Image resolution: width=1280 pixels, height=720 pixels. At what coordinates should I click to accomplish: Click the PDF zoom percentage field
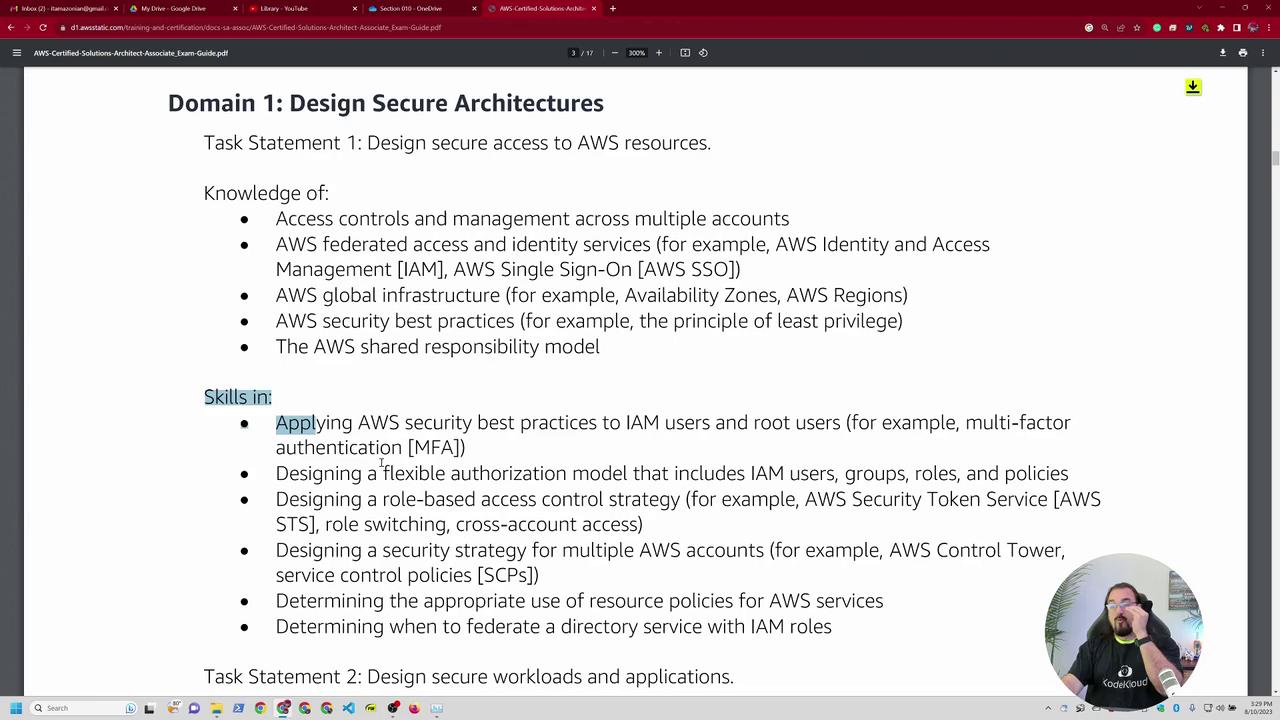pyautogui.click(x=636, y=53)
